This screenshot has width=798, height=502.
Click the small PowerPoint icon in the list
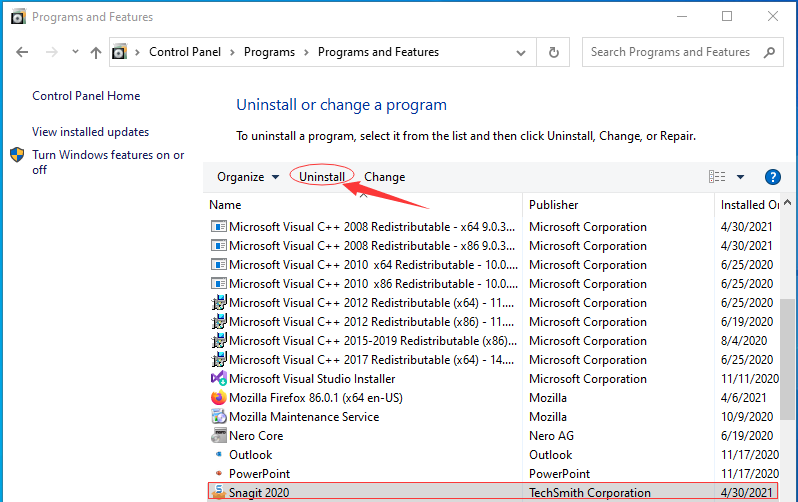pyautogui.click(x=219, y=473)
